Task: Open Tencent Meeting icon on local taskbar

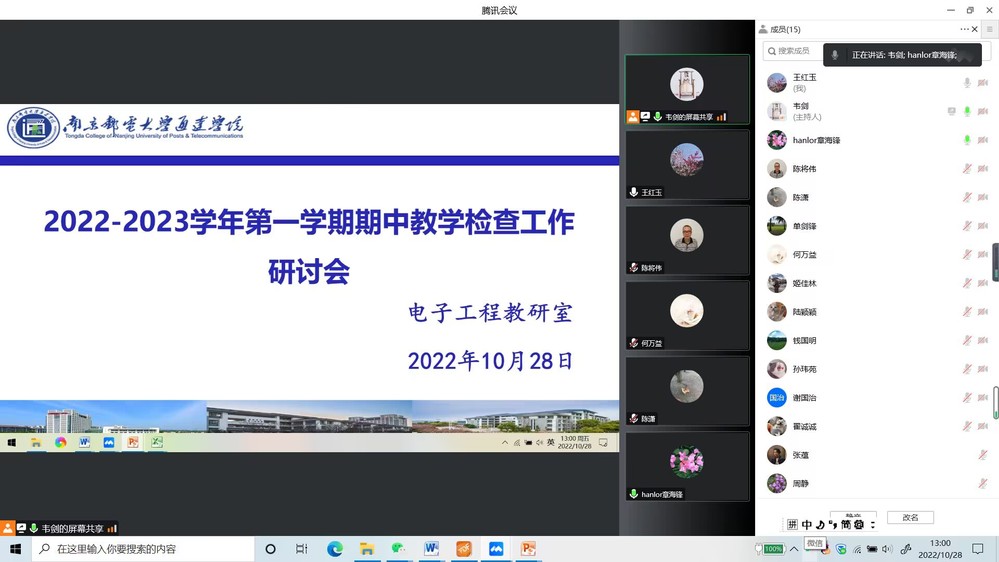Action: [496, 549]
